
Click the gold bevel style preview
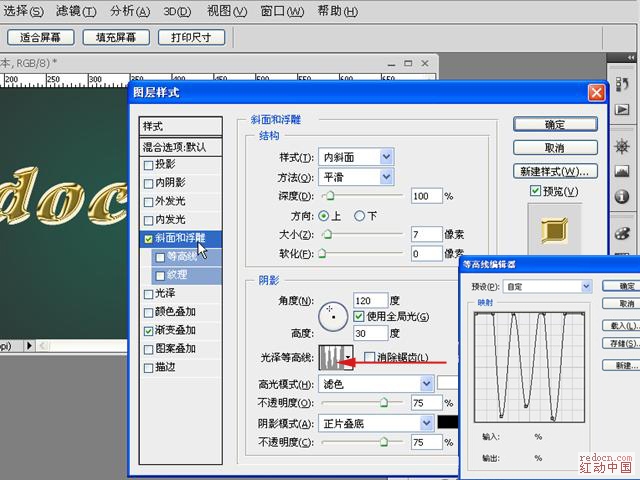pos(553,232)
